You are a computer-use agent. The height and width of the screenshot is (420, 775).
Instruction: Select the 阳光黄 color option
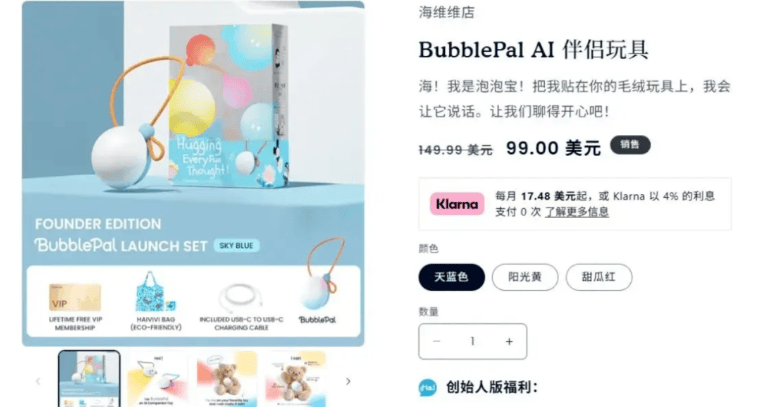[x=525, y=277]
